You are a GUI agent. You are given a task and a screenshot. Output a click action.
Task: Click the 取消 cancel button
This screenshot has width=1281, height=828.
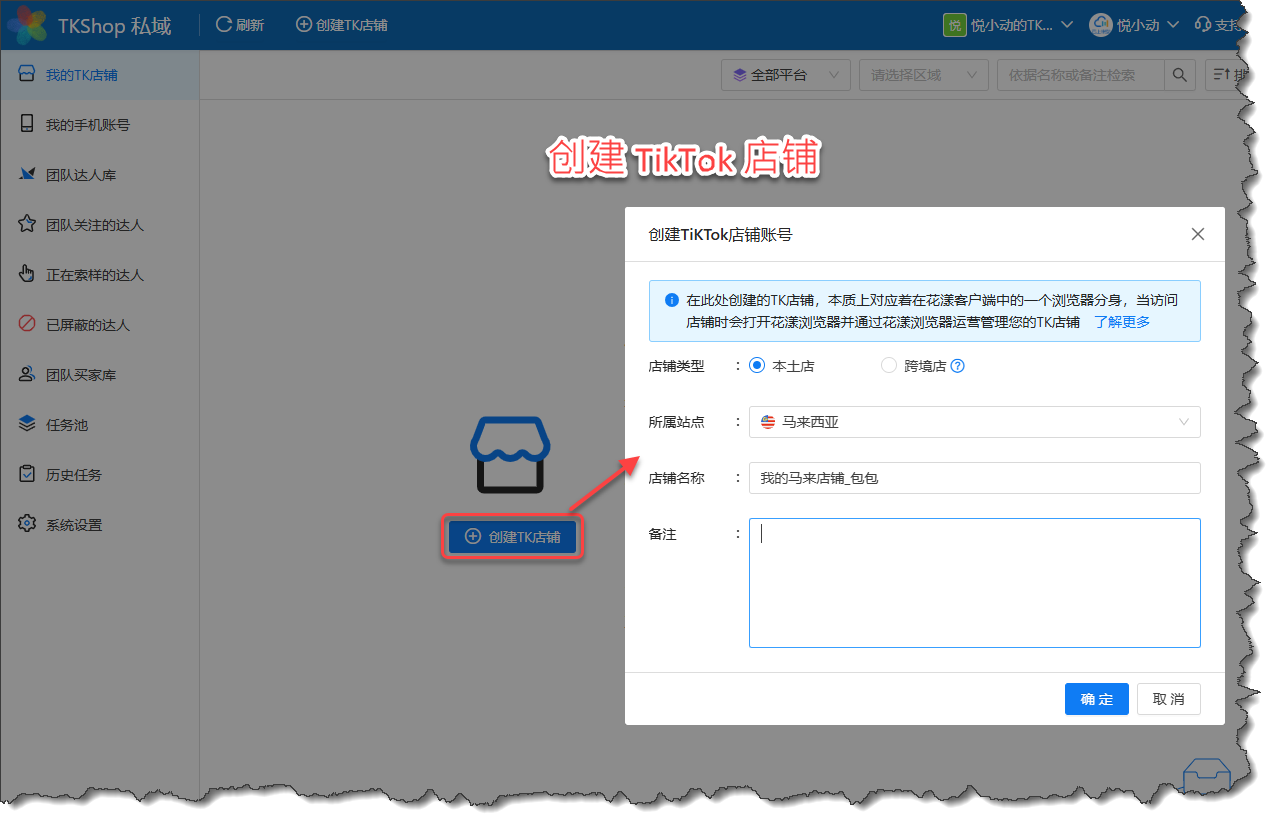coord(1169,699)
